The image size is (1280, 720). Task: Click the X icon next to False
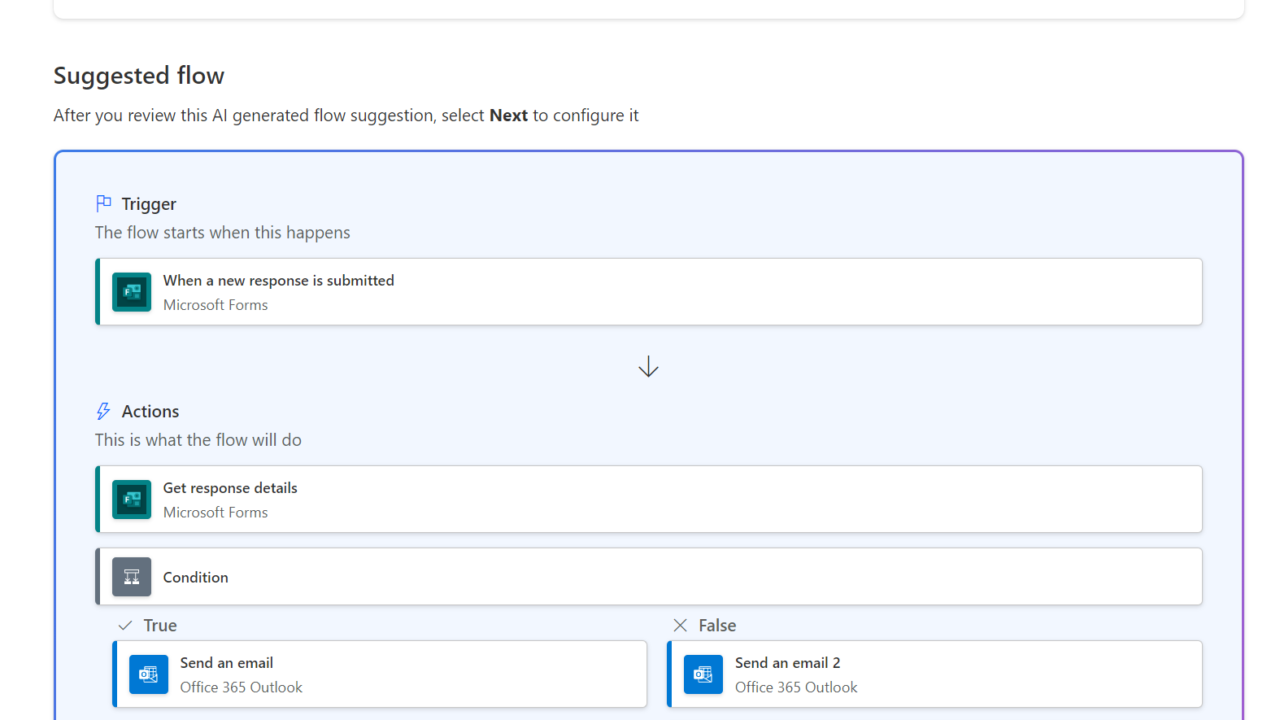tap(680, 625)
